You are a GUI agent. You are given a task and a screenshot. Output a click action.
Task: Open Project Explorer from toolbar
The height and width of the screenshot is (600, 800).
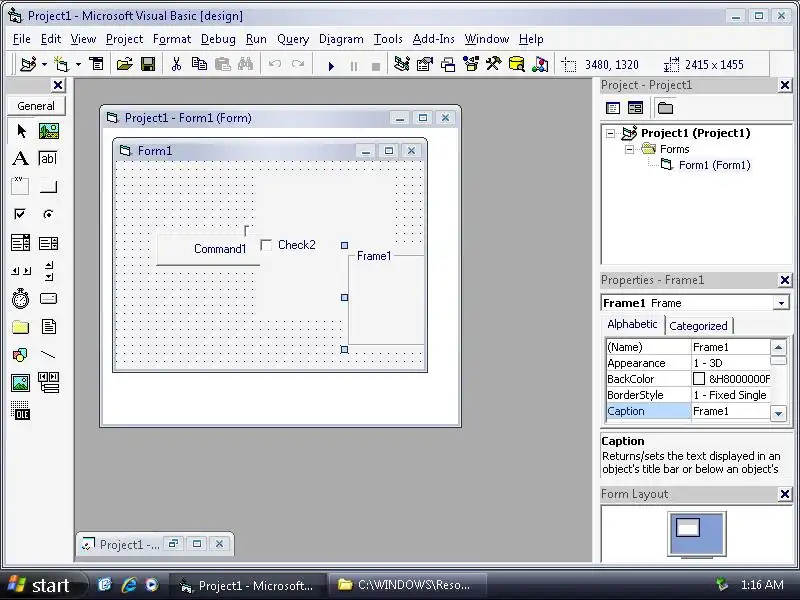(x=402, y=64)
